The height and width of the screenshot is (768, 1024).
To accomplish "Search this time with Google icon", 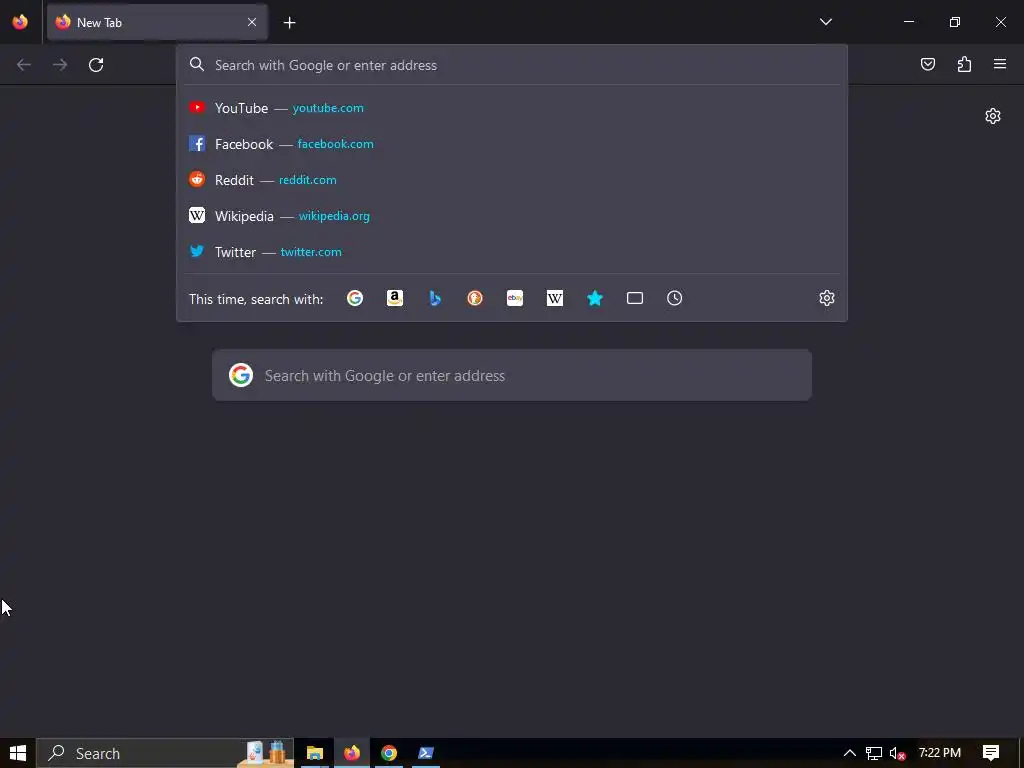I will 355,298.
